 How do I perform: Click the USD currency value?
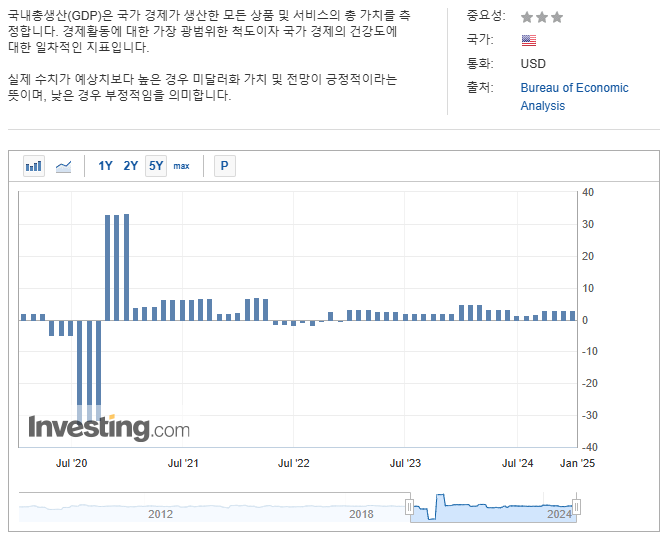click(533, 64)
